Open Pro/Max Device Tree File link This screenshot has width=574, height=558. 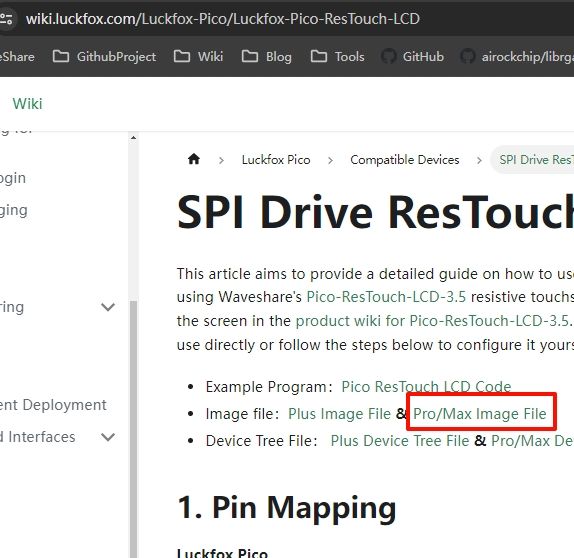(532, 441)
